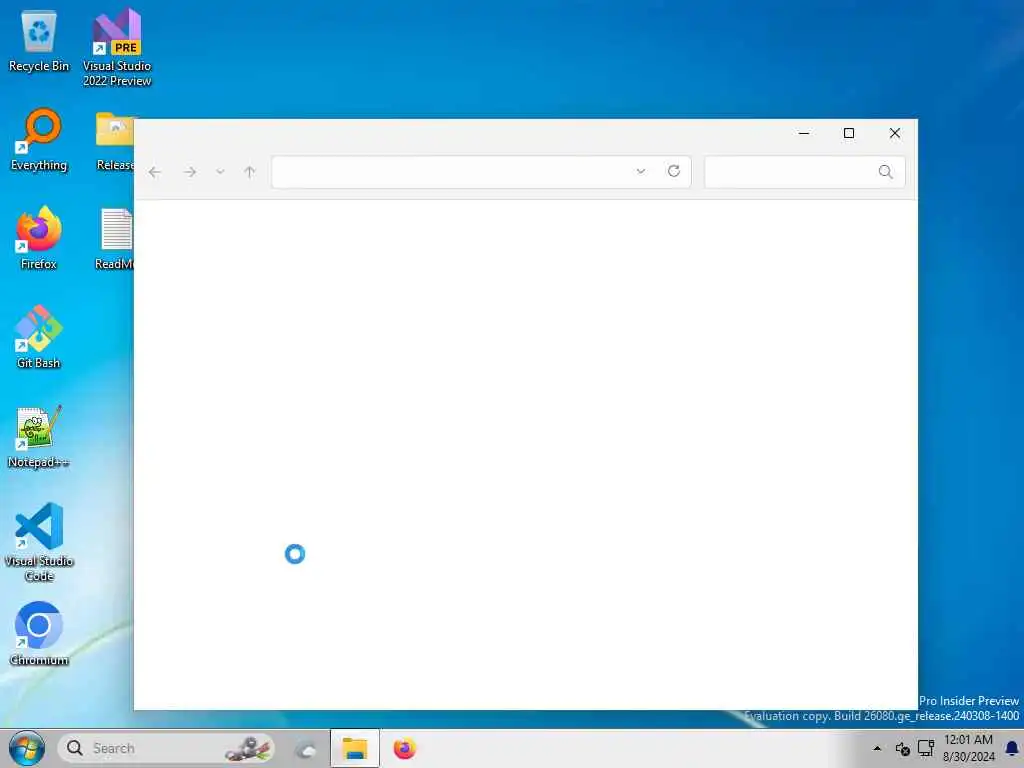The width and height of the screenshot is (1024, 768).
Task: Select the Notepad++ desktop shortcut
Action: [39, 436]
